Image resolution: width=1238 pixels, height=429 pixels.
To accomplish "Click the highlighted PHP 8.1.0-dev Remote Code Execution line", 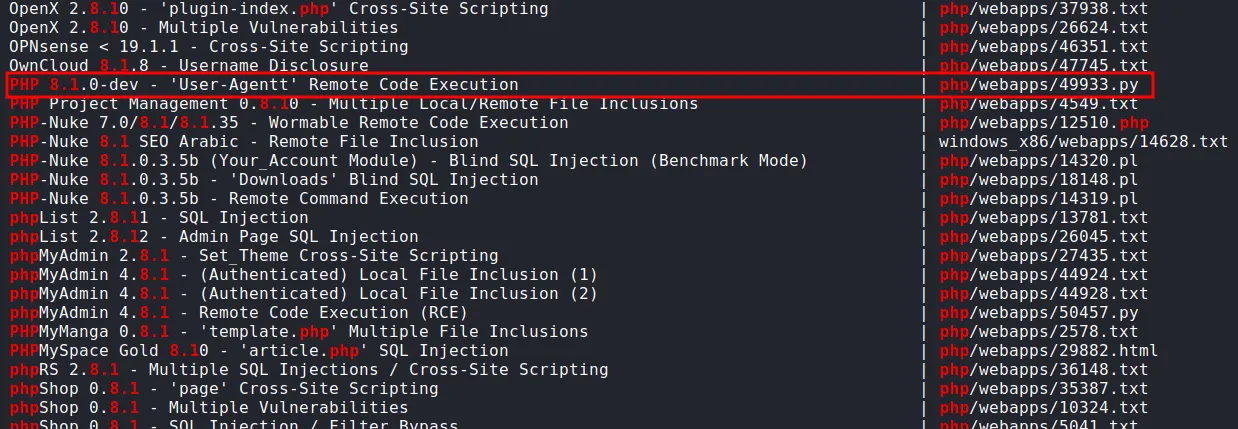I will (264, 85).
